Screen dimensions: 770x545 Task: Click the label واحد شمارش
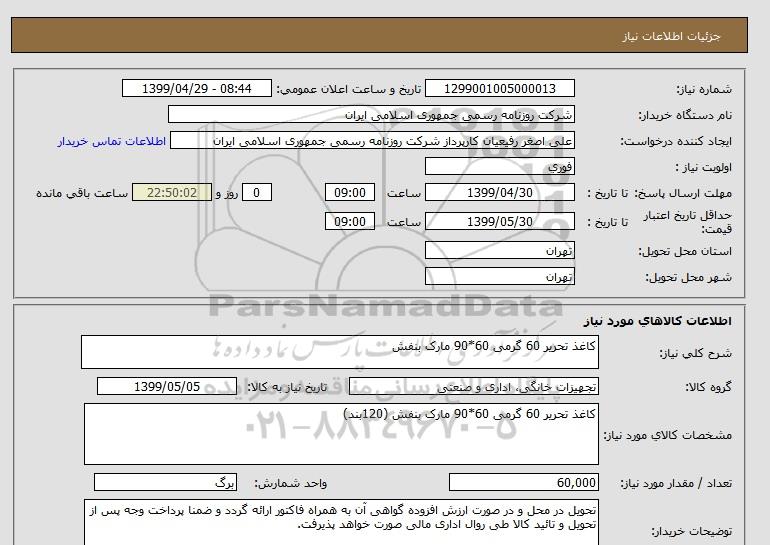(291, 483)
